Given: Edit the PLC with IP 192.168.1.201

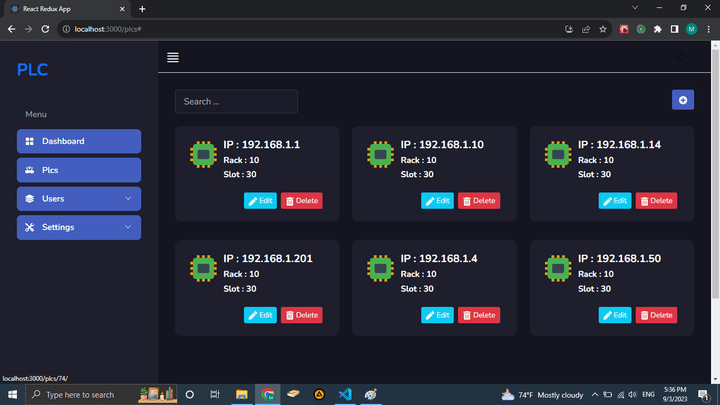Looking at the screenshot, I should point(260,315).
